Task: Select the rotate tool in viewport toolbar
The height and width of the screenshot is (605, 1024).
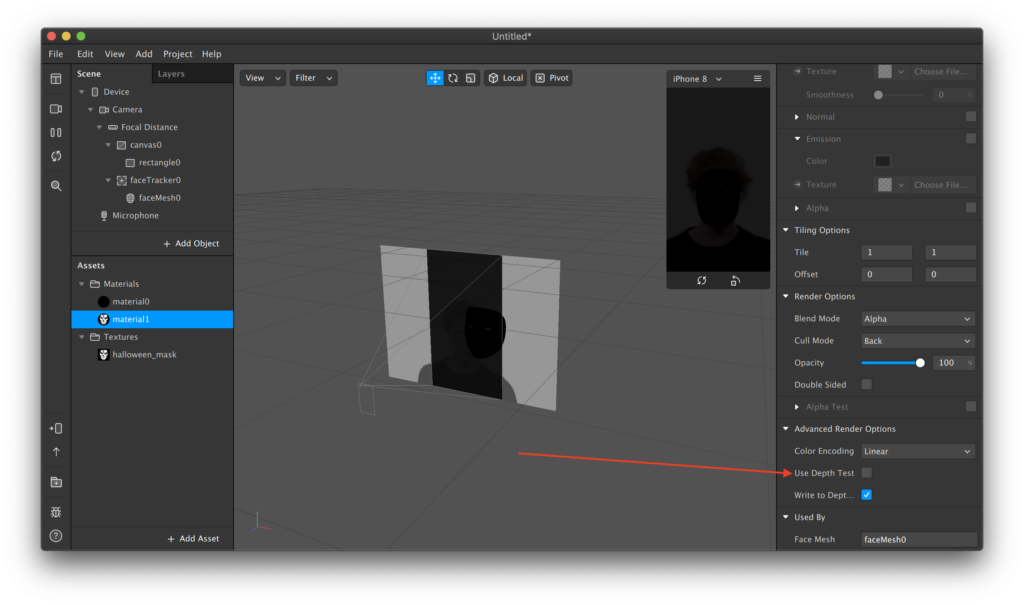Action: (x=453, y=78)
